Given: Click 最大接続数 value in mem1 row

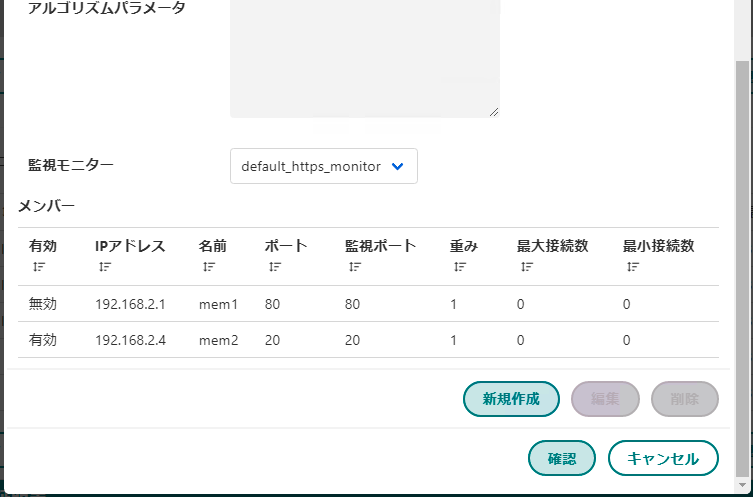Looking at the screenshot, I should click(x=521, y=304).
